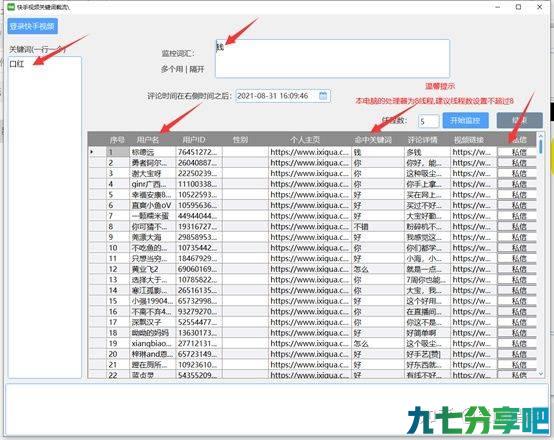The width and height of the screenshot is (554, 440).
Task: Start monitoring with the 开始监控 button
Action: [465, 121]
